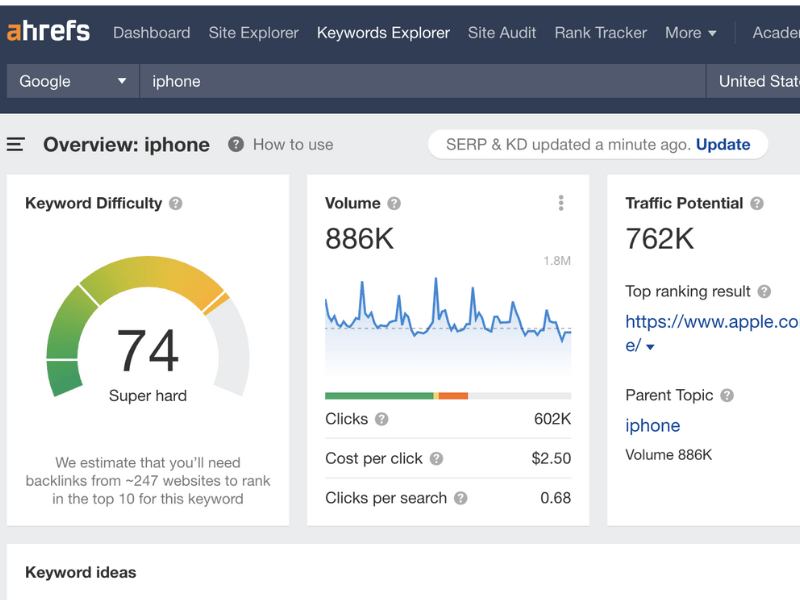Expand the top ranking result URL dropdown arrow
Image resolution: width=800 pixels, height=600 pixels.
(650, 347)
